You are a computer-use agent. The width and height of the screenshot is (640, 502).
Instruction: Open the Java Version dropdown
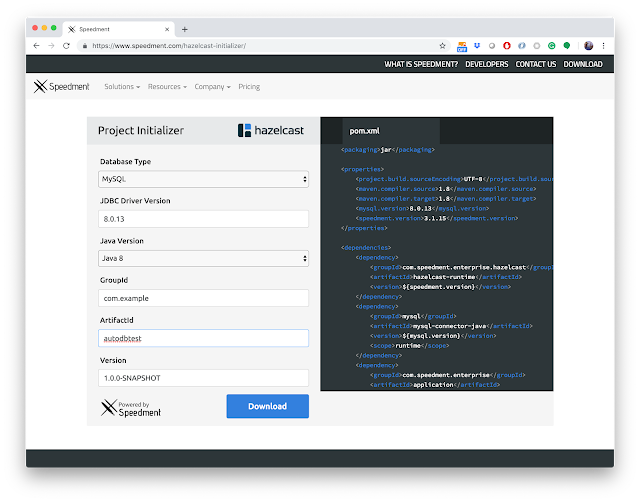(x=203, y=258)
